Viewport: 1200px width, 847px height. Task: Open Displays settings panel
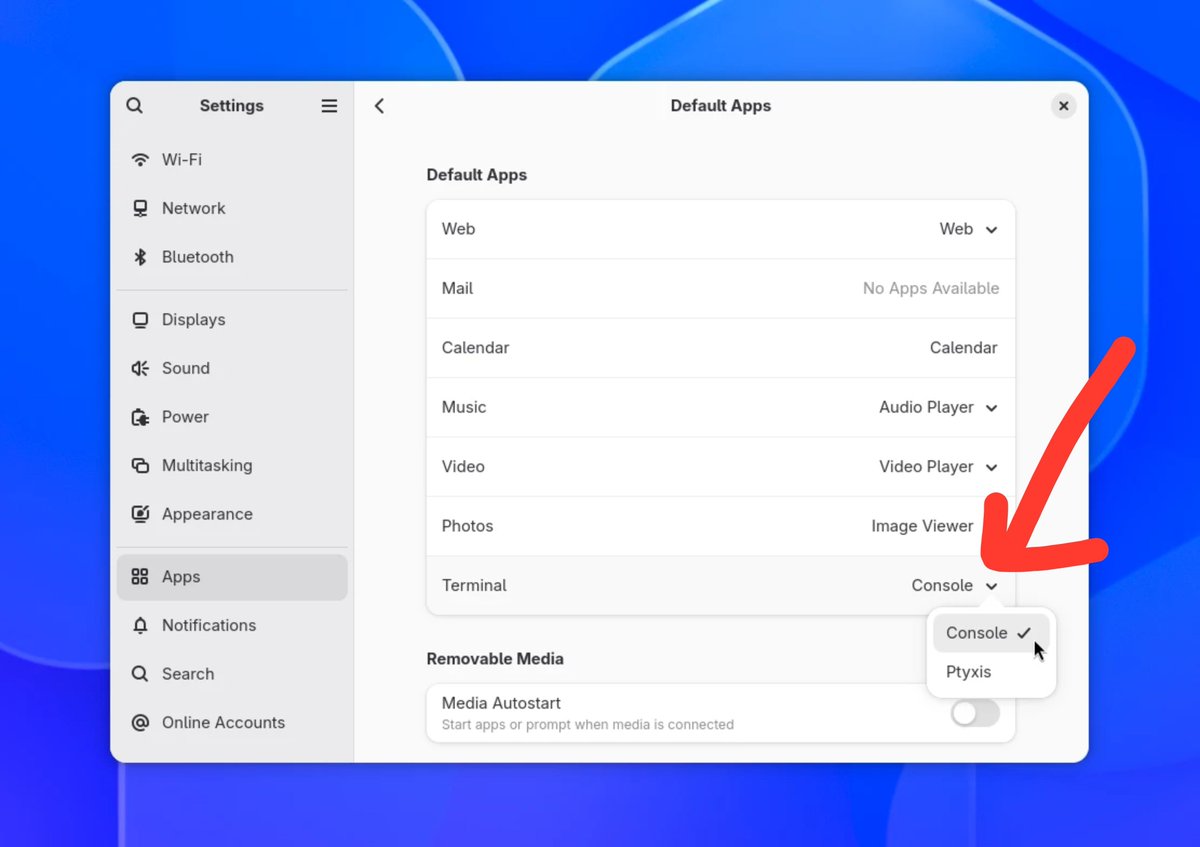point(232,320)
